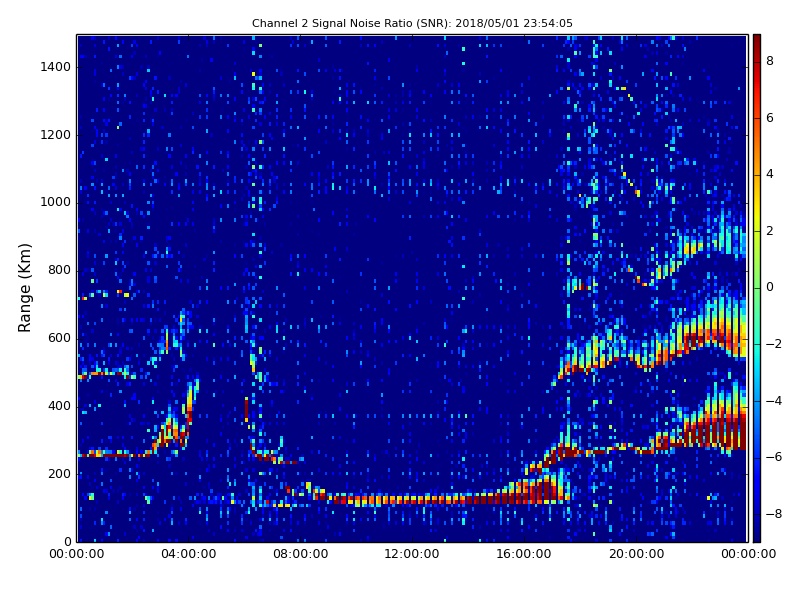
Task: Click the colorbar label −4
Action: [x=774, y=401]
